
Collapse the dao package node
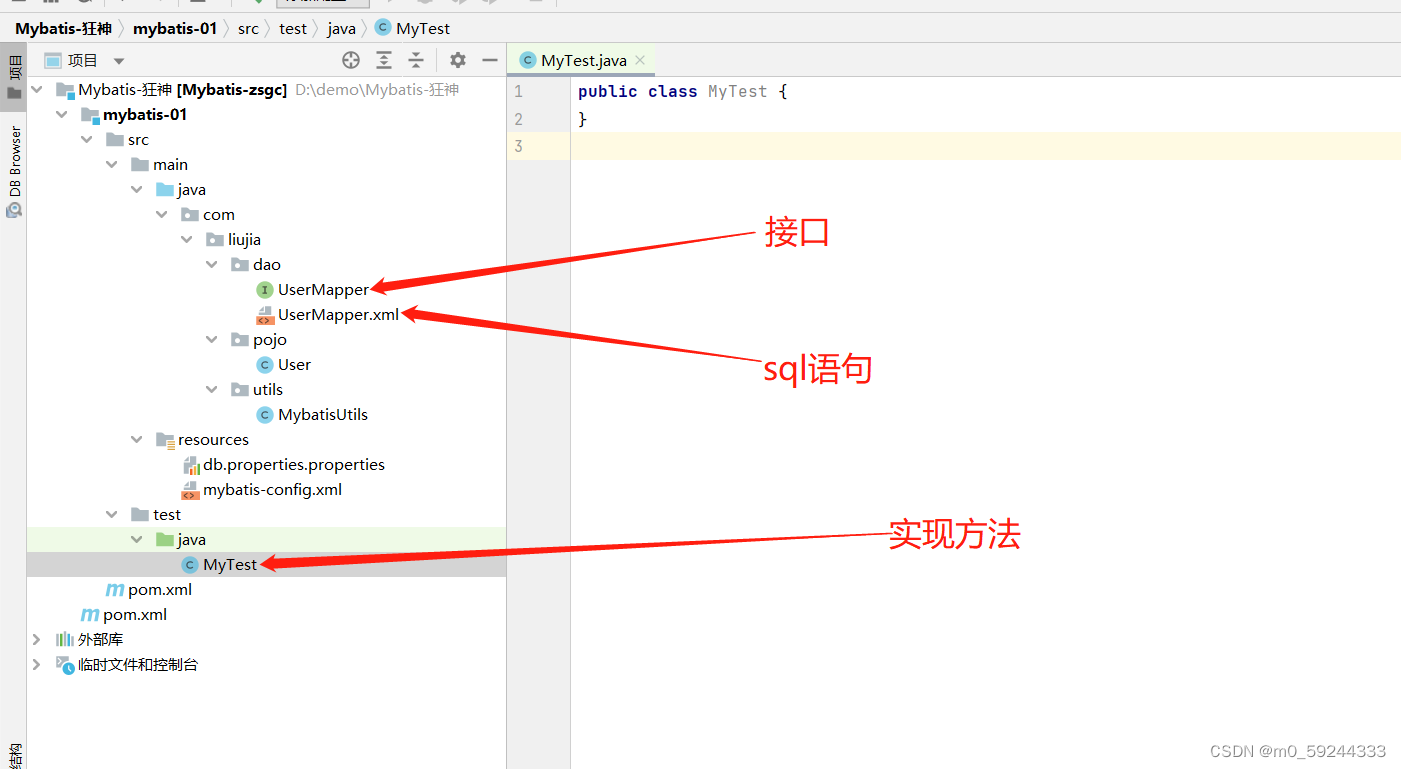click(212, 264)
